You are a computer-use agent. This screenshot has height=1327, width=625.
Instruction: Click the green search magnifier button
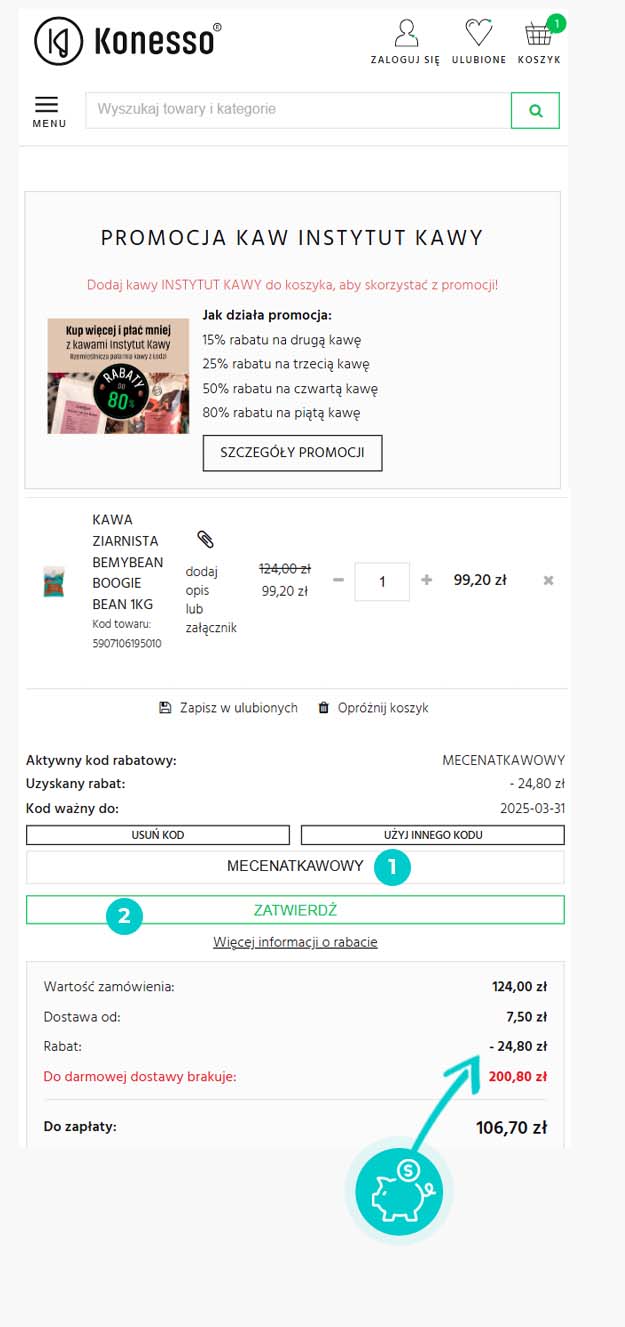(x=535, y=111)
